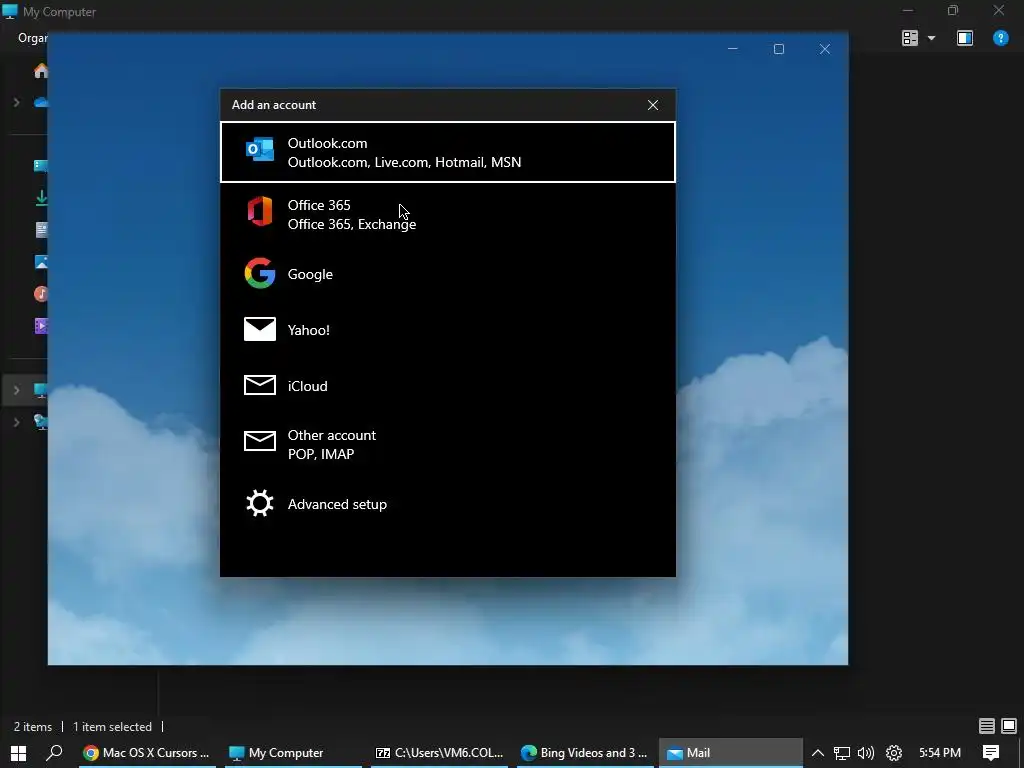Click the '2 items' status text
This screenshot has width=1024, height=768.
(x=33, y=727)
